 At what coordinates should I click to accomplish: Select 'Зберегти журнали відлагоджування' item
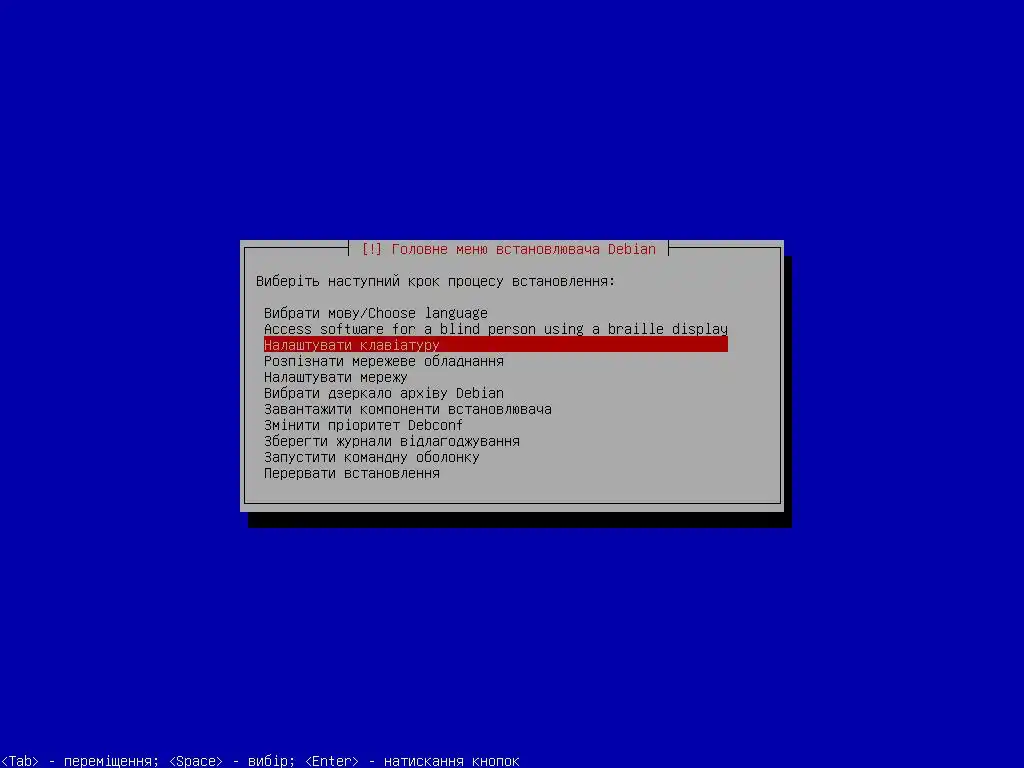click(496, 441)
